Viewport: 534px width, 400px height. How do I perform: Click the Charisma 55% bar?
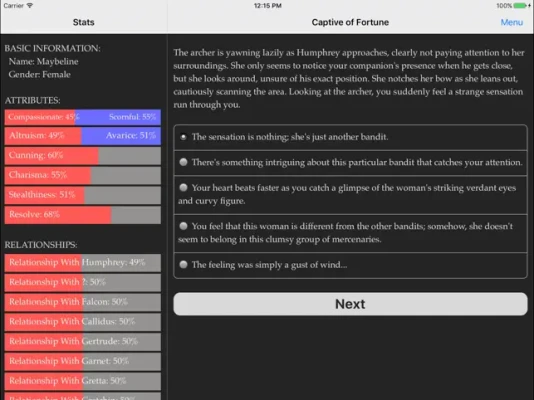(x=83, y=175)
